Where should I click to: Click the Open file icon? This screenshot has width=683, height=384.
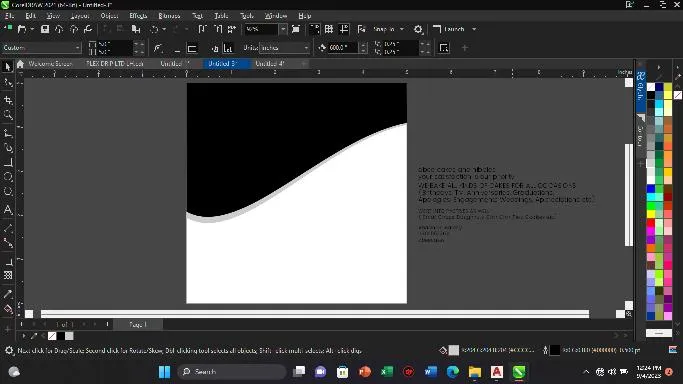(21, 29)
